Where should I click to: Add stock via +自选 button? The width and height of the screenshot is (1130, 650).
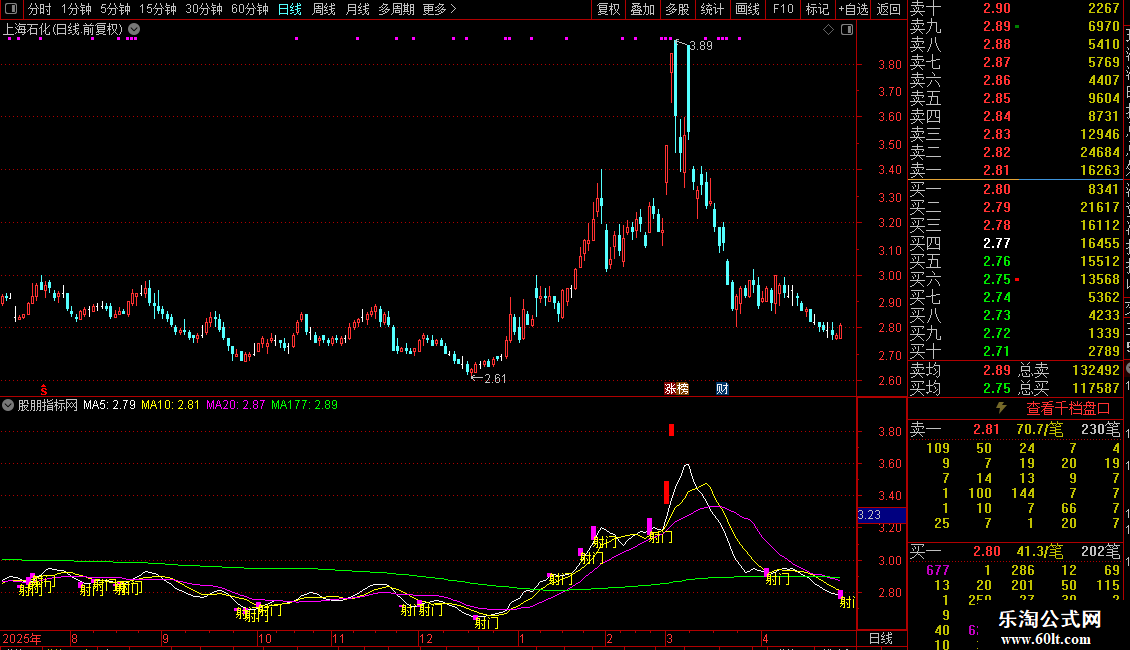coord(854,9)
